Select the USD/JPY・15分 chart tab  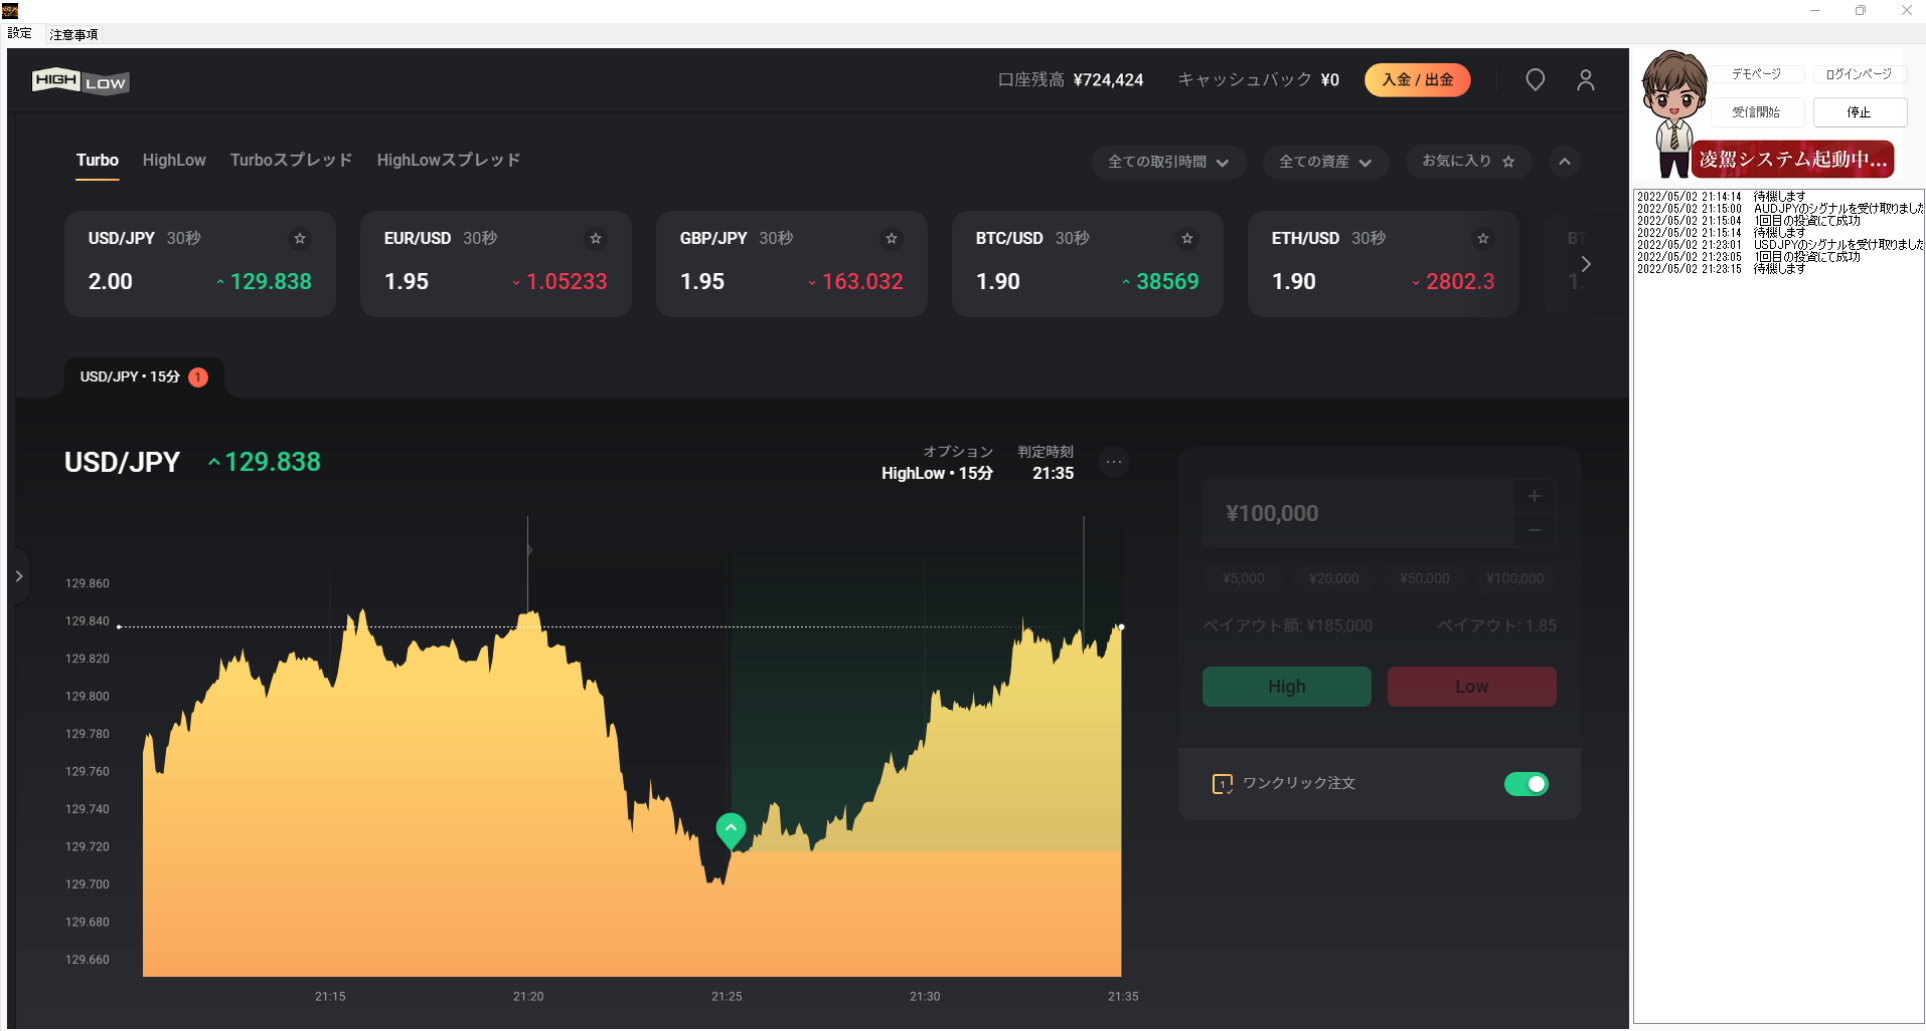[x=144, y=377]
